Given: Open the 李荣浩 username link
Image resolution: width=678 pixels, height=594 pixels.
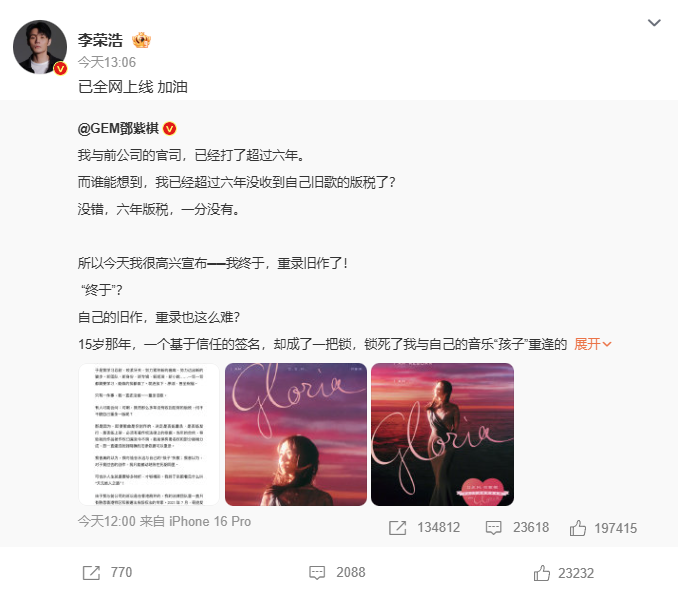Looking at the screenshot, I should click(x=100, y=41).
